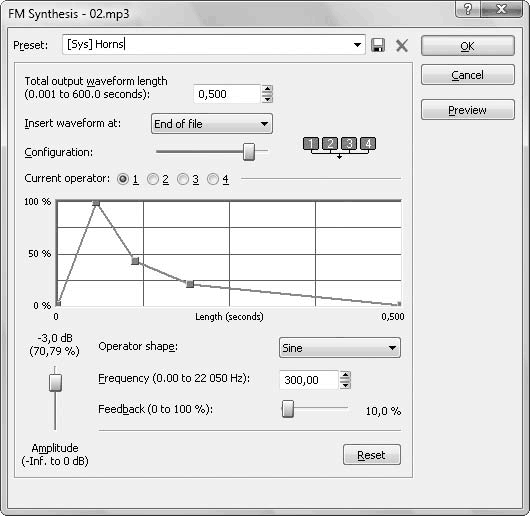Select current operator 4 radio button
Viewport: 530px width, 516px height.
coord(213,179)
